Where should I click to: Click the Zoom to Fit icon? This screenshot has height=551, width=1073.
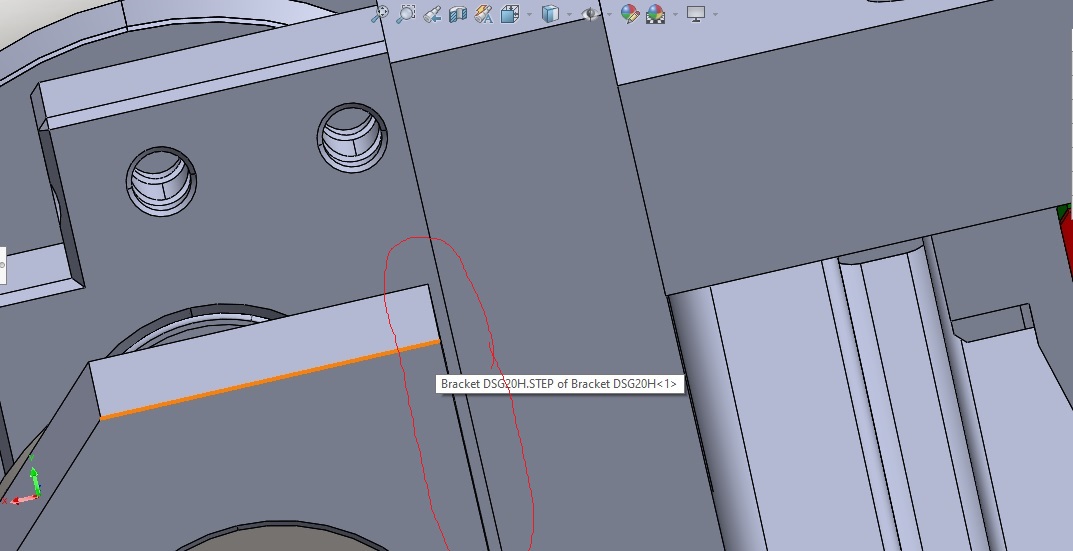tap(379, 14)
